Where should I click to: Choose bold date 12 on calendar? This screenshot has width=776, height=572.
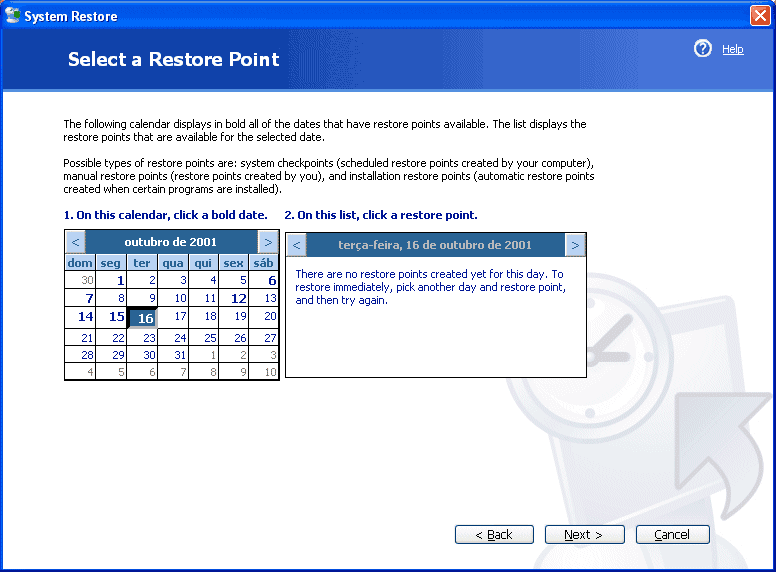pyautogui.click(x=238, y=298)
